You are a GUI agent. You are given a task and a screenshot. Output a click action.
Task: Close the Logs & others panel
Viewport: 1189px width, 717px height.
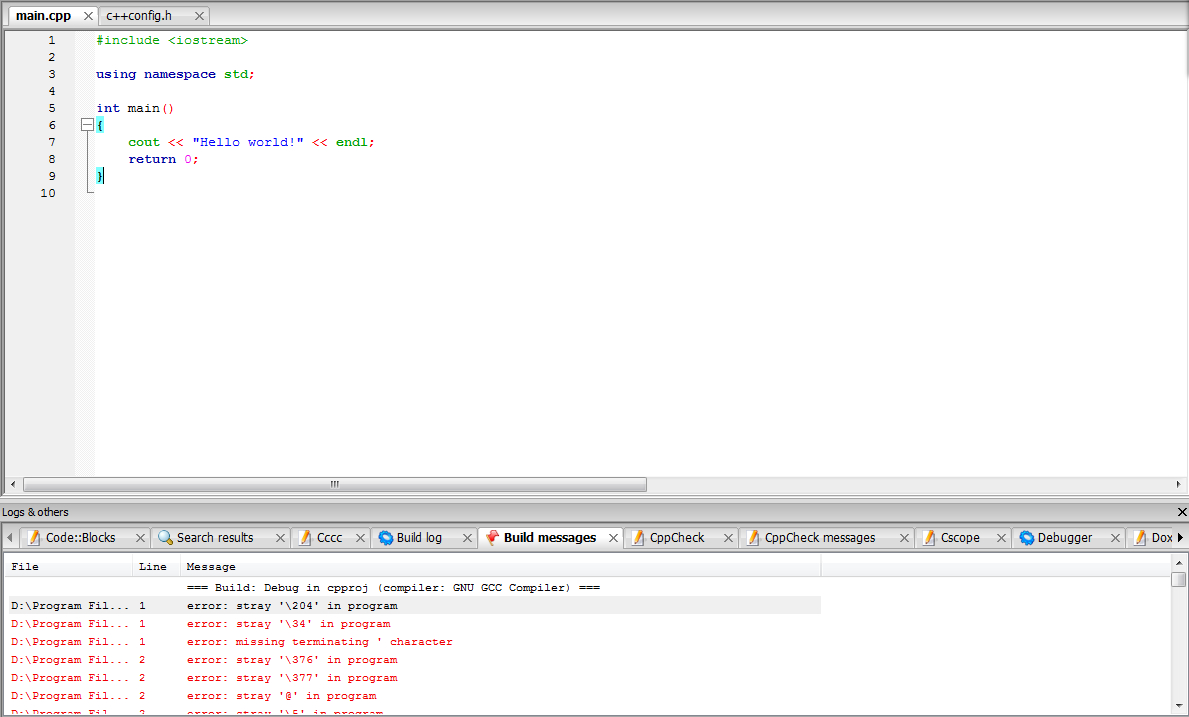(1182, 512)
